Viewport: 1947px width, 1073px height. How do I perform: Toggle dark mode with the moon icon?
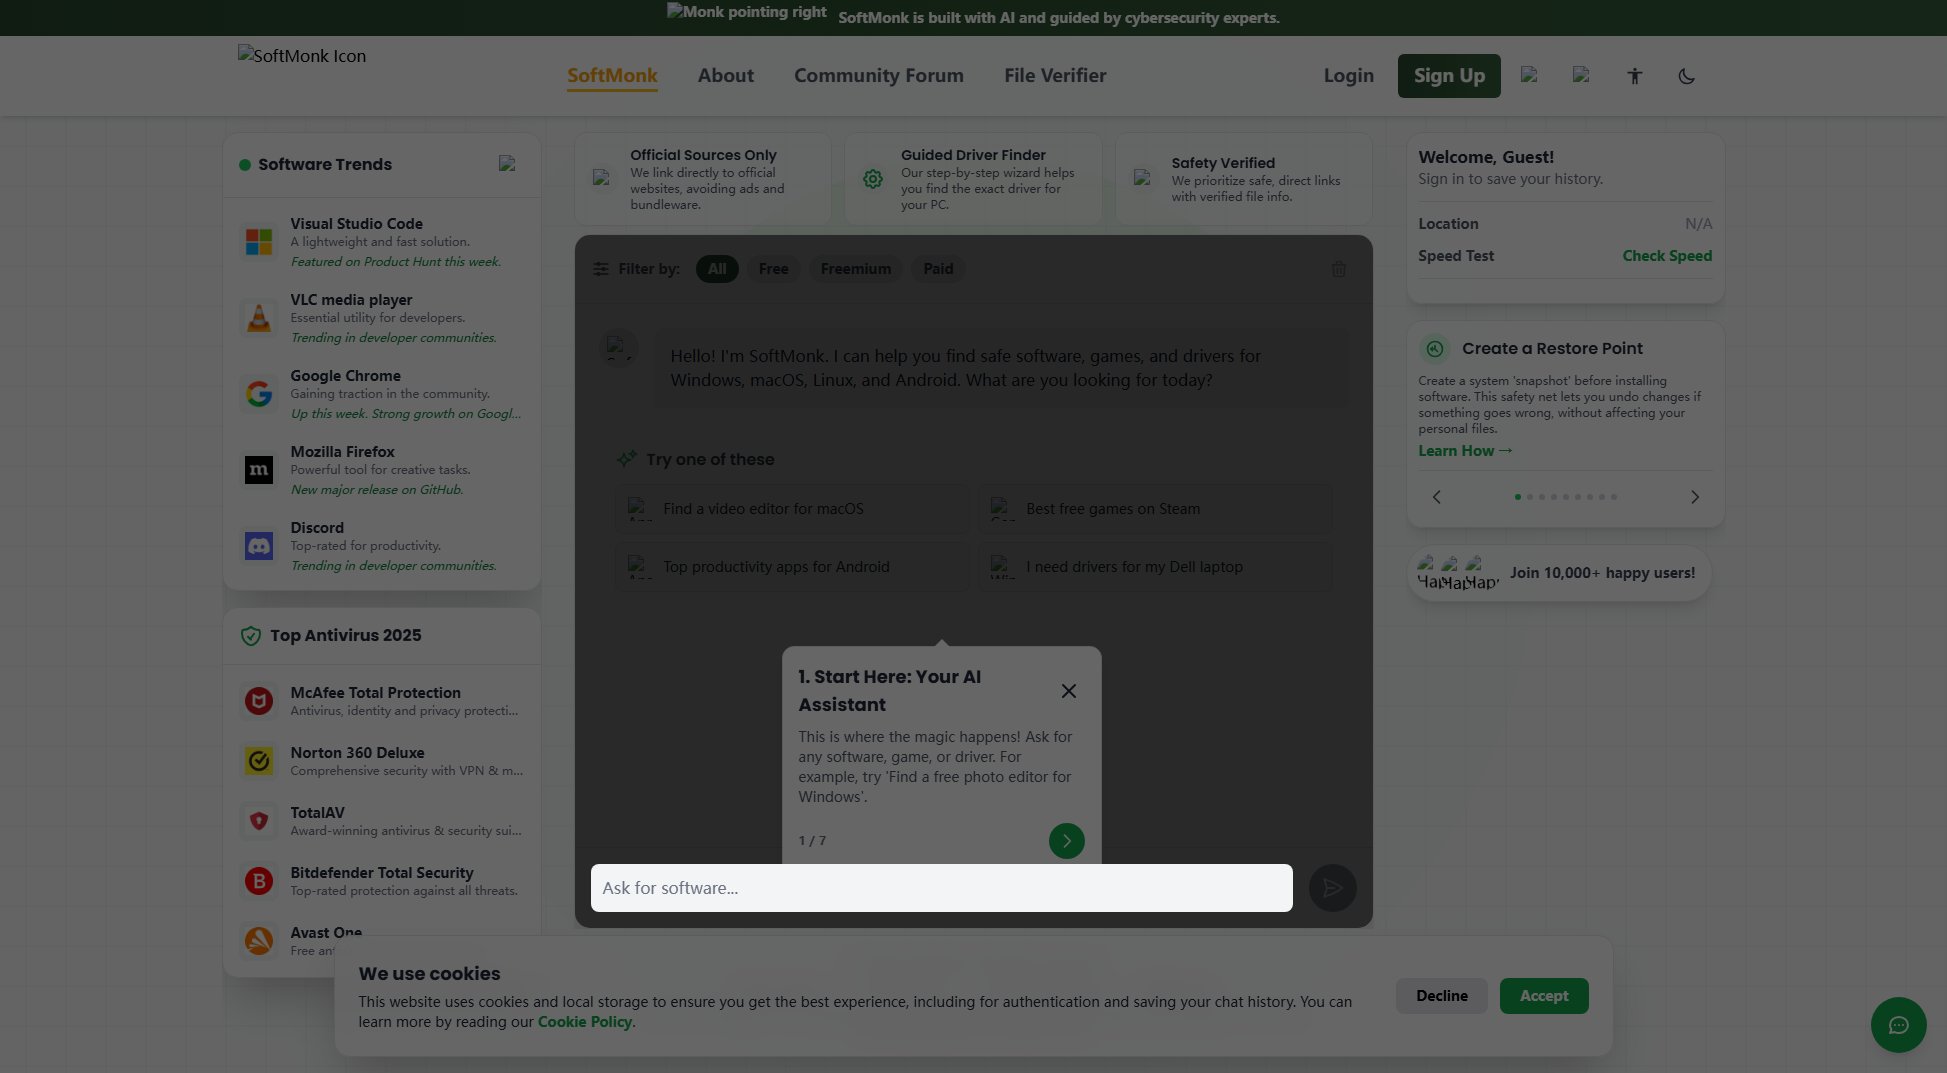[1687, 75]
